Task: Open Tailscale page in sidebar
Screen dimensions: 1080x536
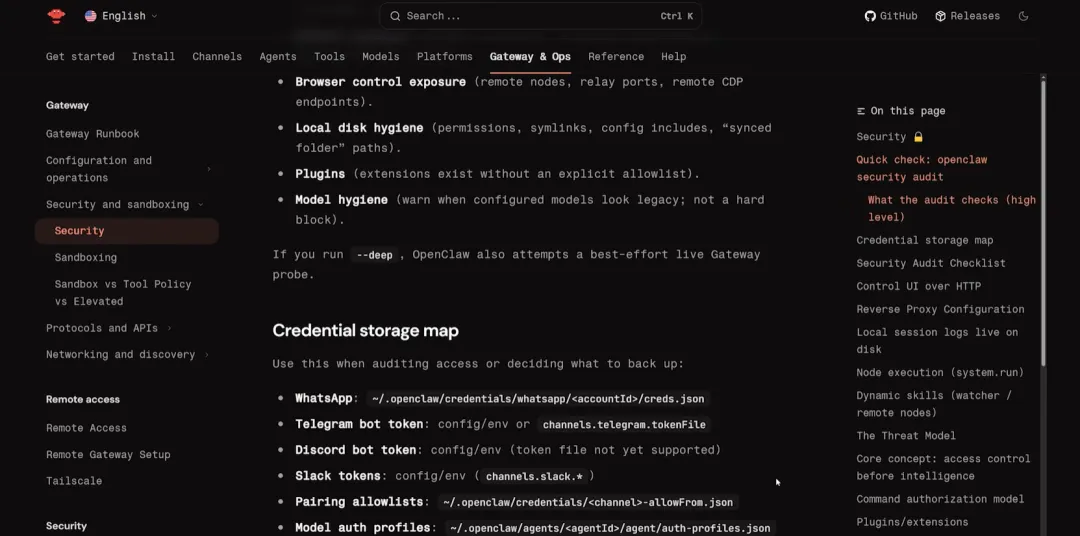Action: 74,481
